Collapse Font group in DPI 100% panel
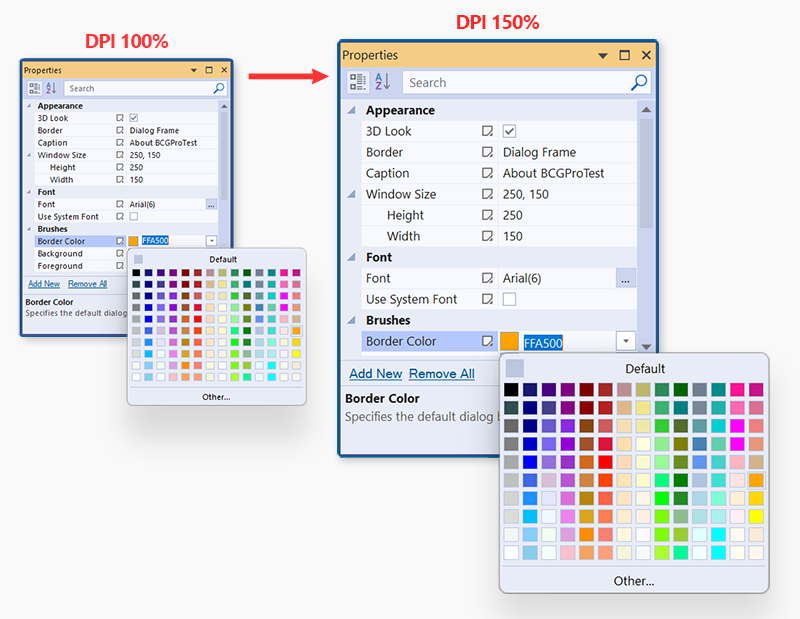The image size is (800, 619). pyautogui.click(x=29, y=192)
